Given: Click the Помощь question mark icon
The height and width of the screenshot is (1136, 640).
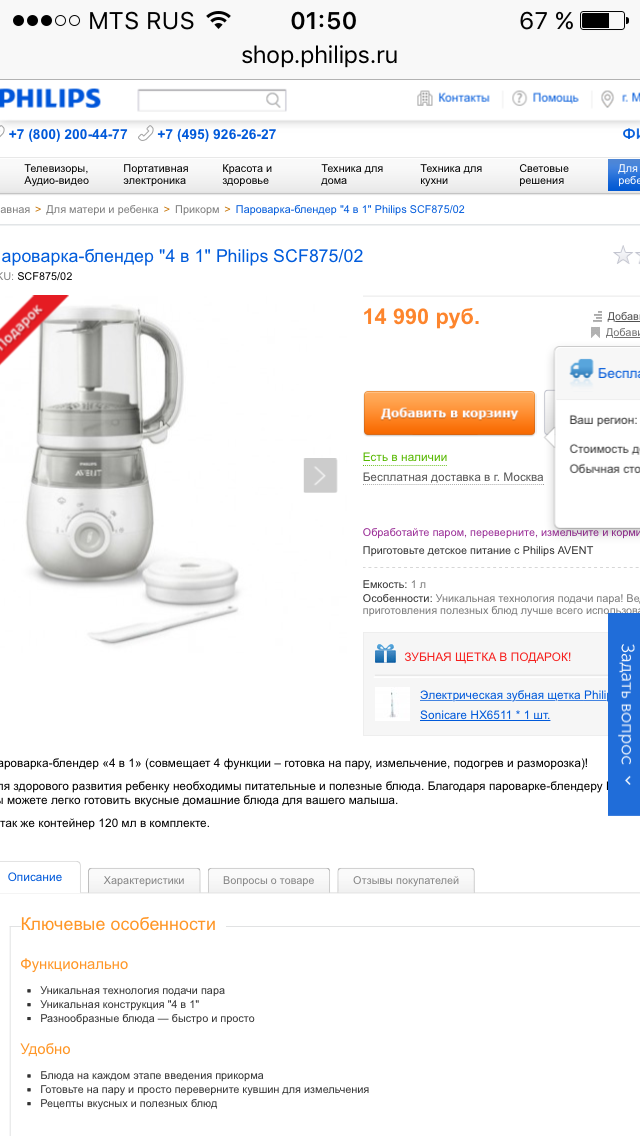Looking at the screenshot, I should point(519,98).
